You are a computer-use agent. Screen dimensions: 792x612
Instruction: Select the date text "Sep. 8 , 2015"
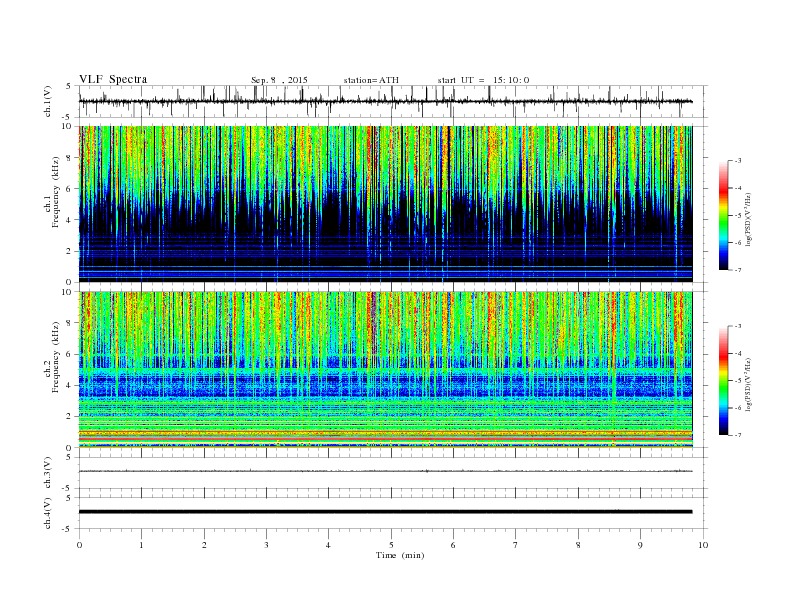coord(279,80)
